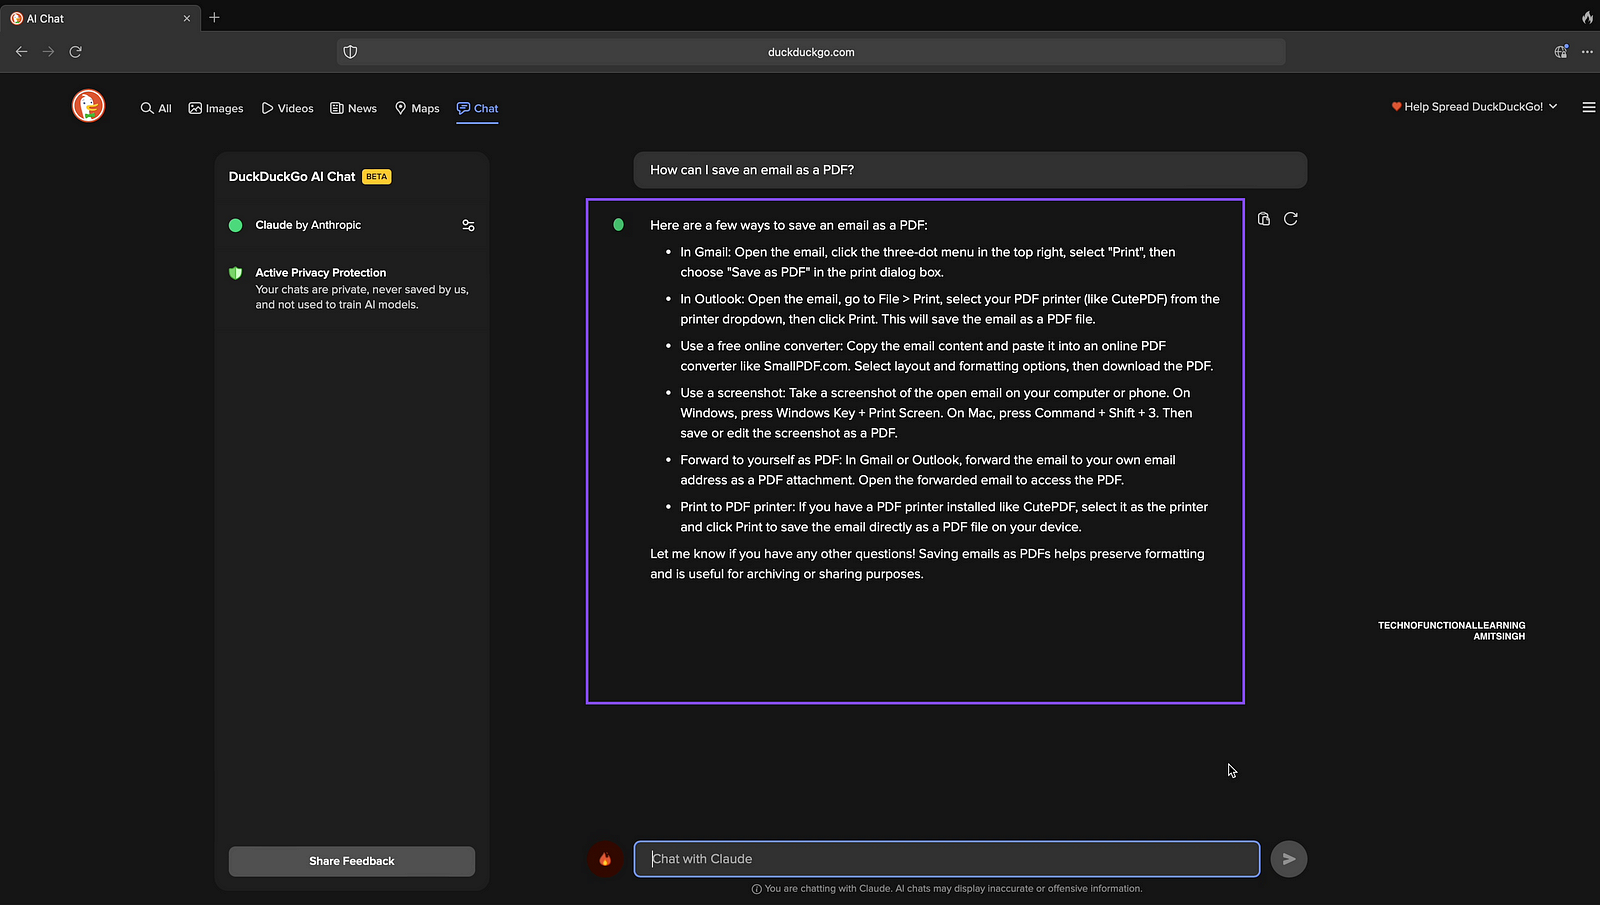Image resolution: width=1600 pixels, height=905 pixels.
Task: Click the DuckDuckGo logo
Action: click(88, 106)
